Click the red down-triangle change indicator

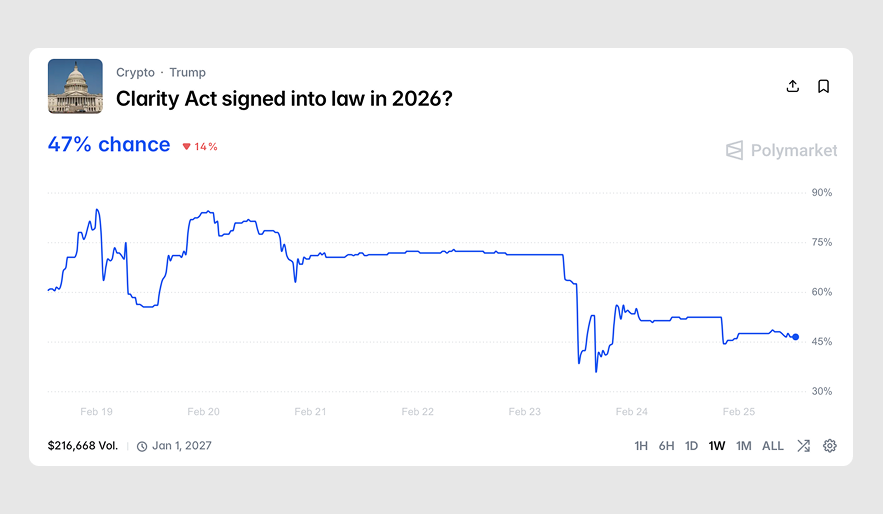click(x=186, y=147)
